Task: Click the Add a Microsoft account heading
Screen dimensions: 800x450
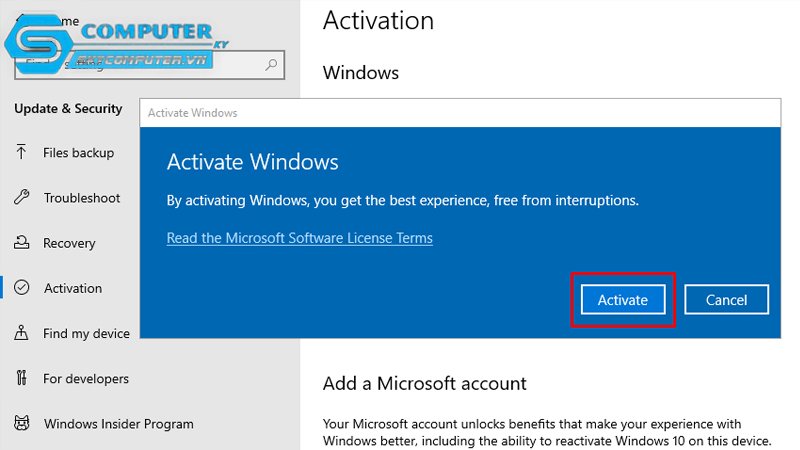Action: click(x=424, y=383)
